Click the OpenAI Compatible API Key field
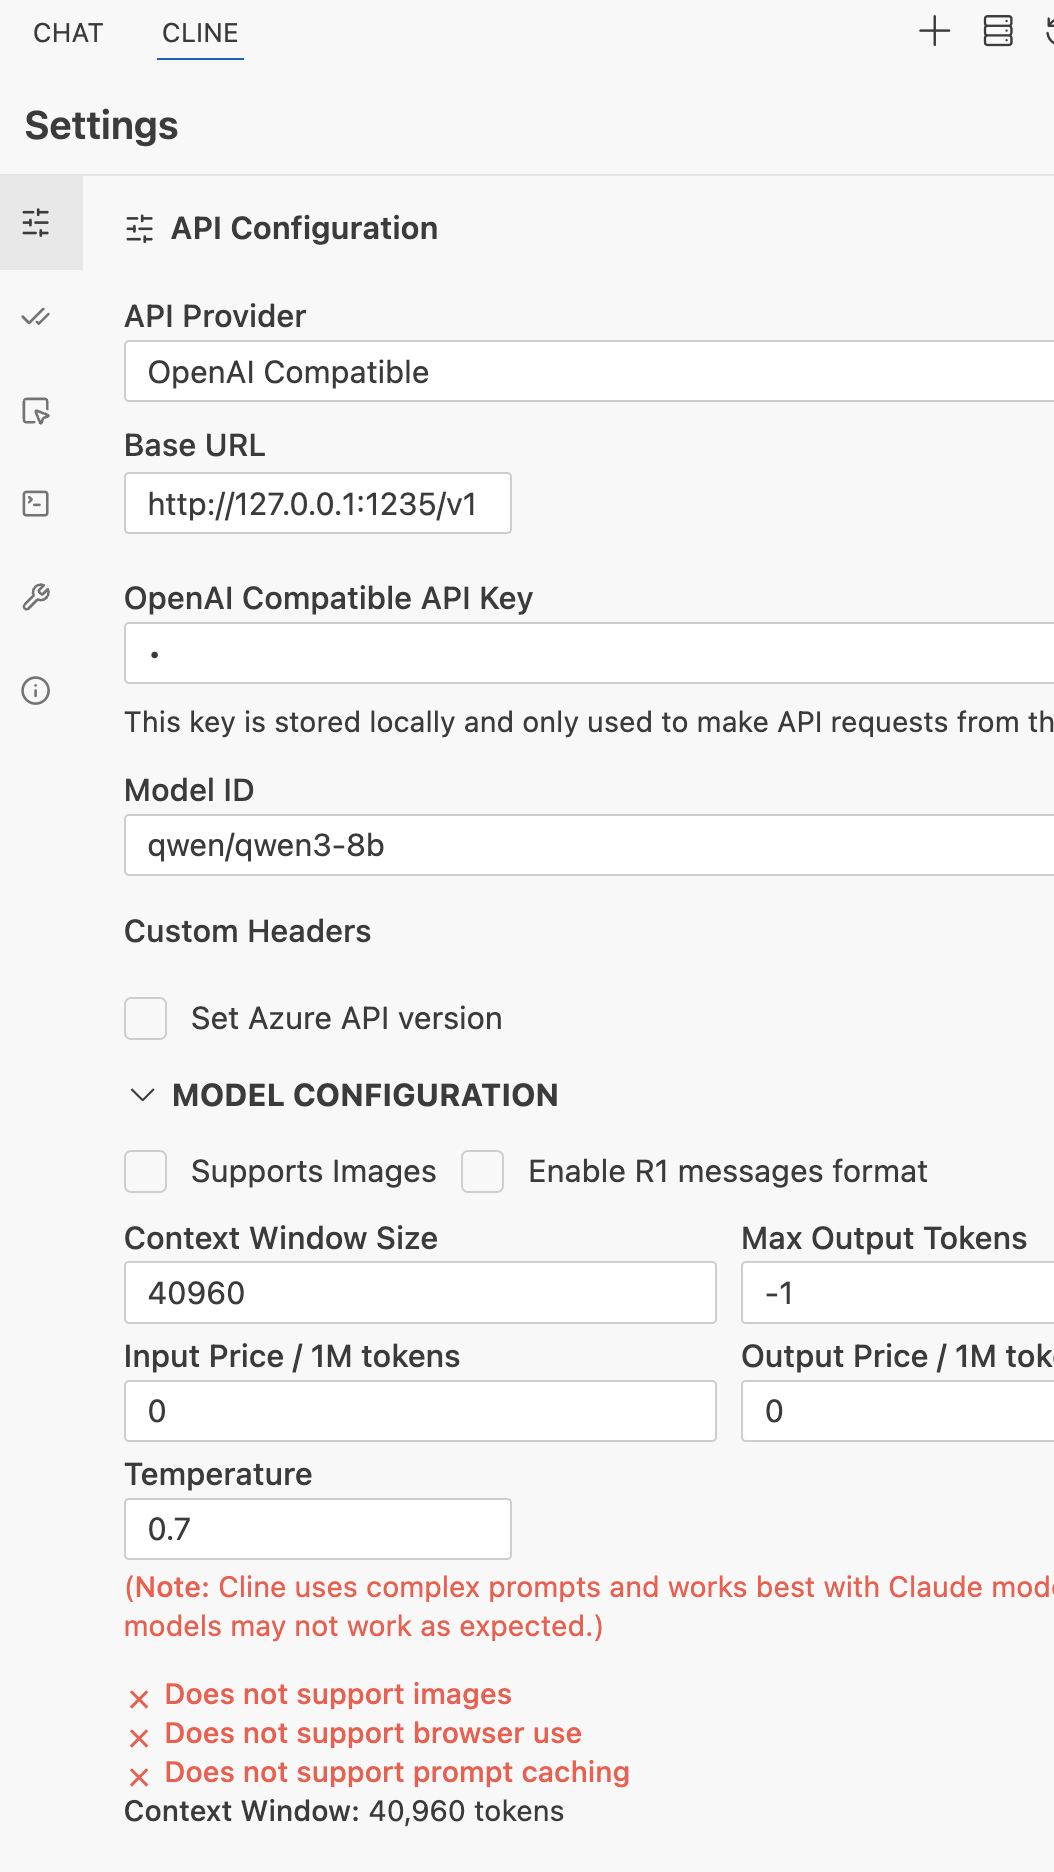 [x=588, y=654]
